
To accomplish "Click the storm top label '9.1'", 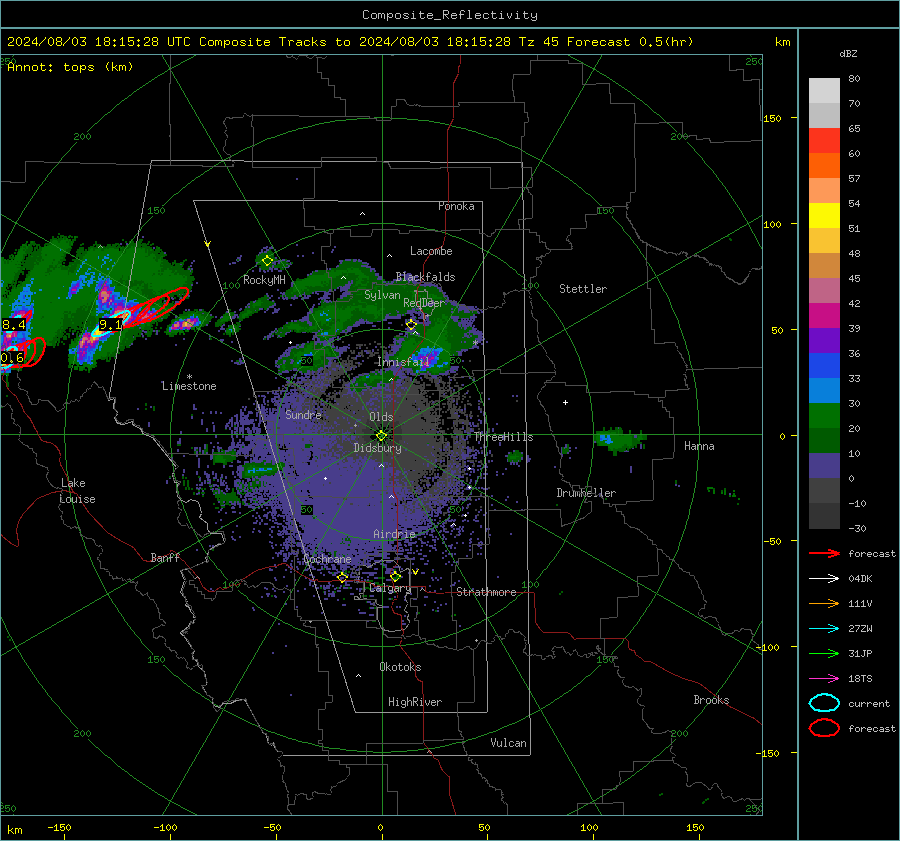I will coord(110,324).
